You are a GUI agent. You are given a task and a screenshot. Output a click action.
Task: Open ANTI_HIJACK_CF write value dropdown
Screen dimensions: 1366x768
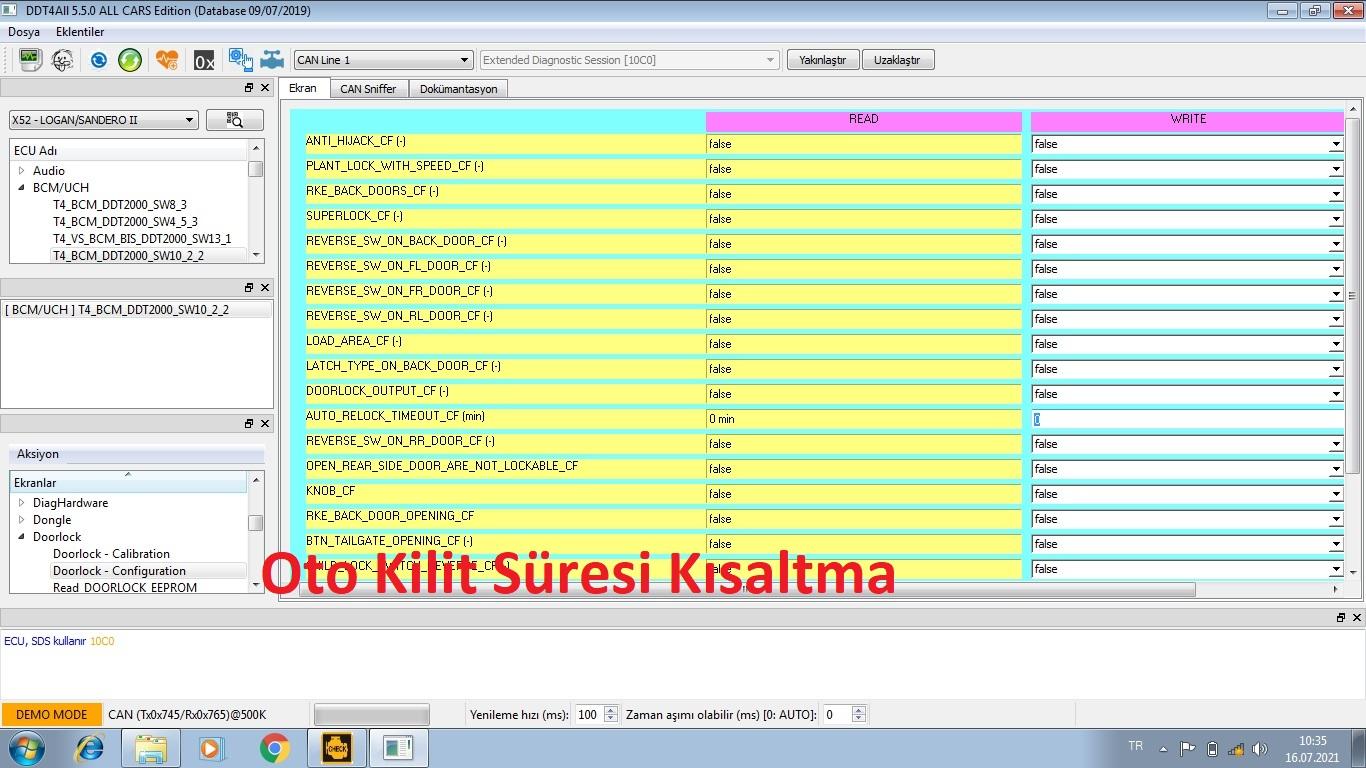pos(1334,144)
